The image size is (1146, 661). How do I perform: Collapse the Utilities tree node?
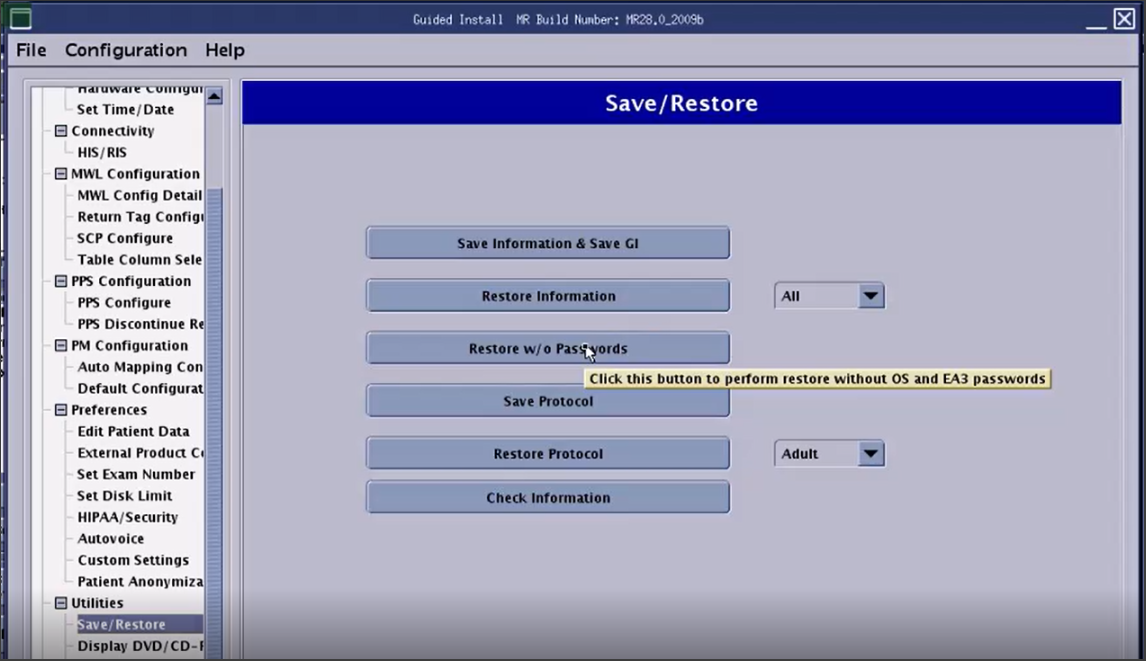pos(61,603)
